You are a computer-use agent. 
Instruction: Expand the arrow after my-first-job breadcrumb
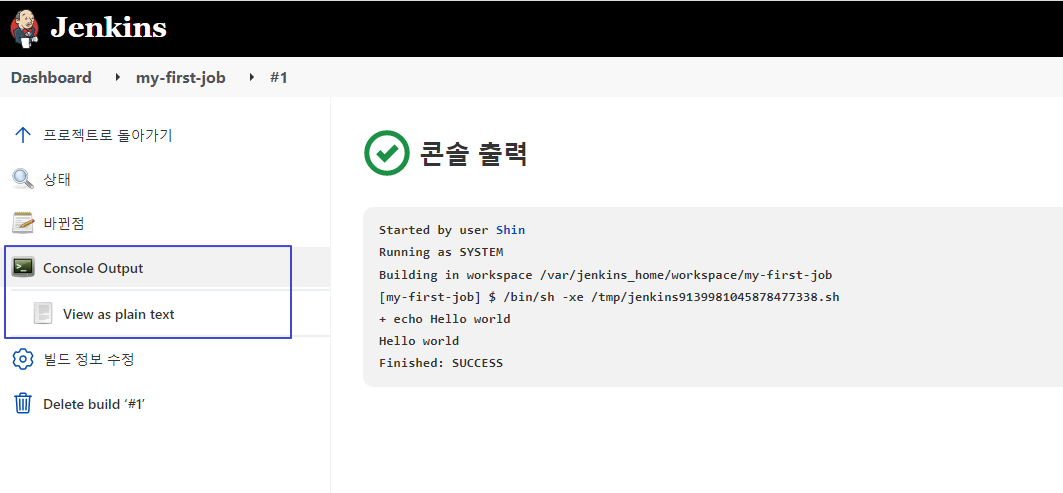(x=252, y=77)
